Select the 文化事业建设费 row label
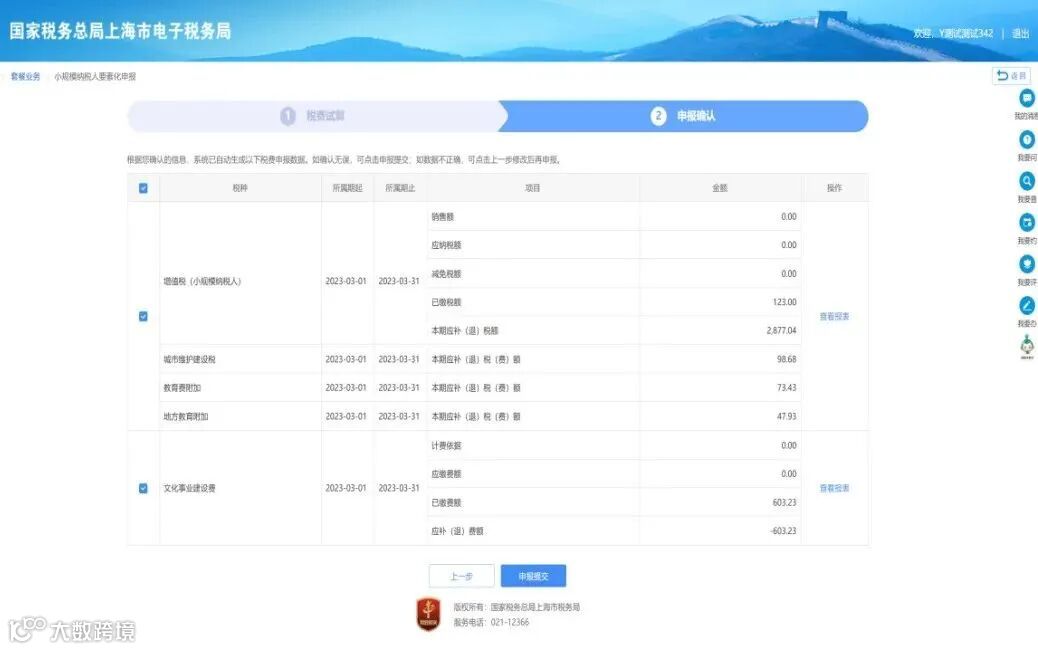Screen dimensions: 1038x650 189,488
